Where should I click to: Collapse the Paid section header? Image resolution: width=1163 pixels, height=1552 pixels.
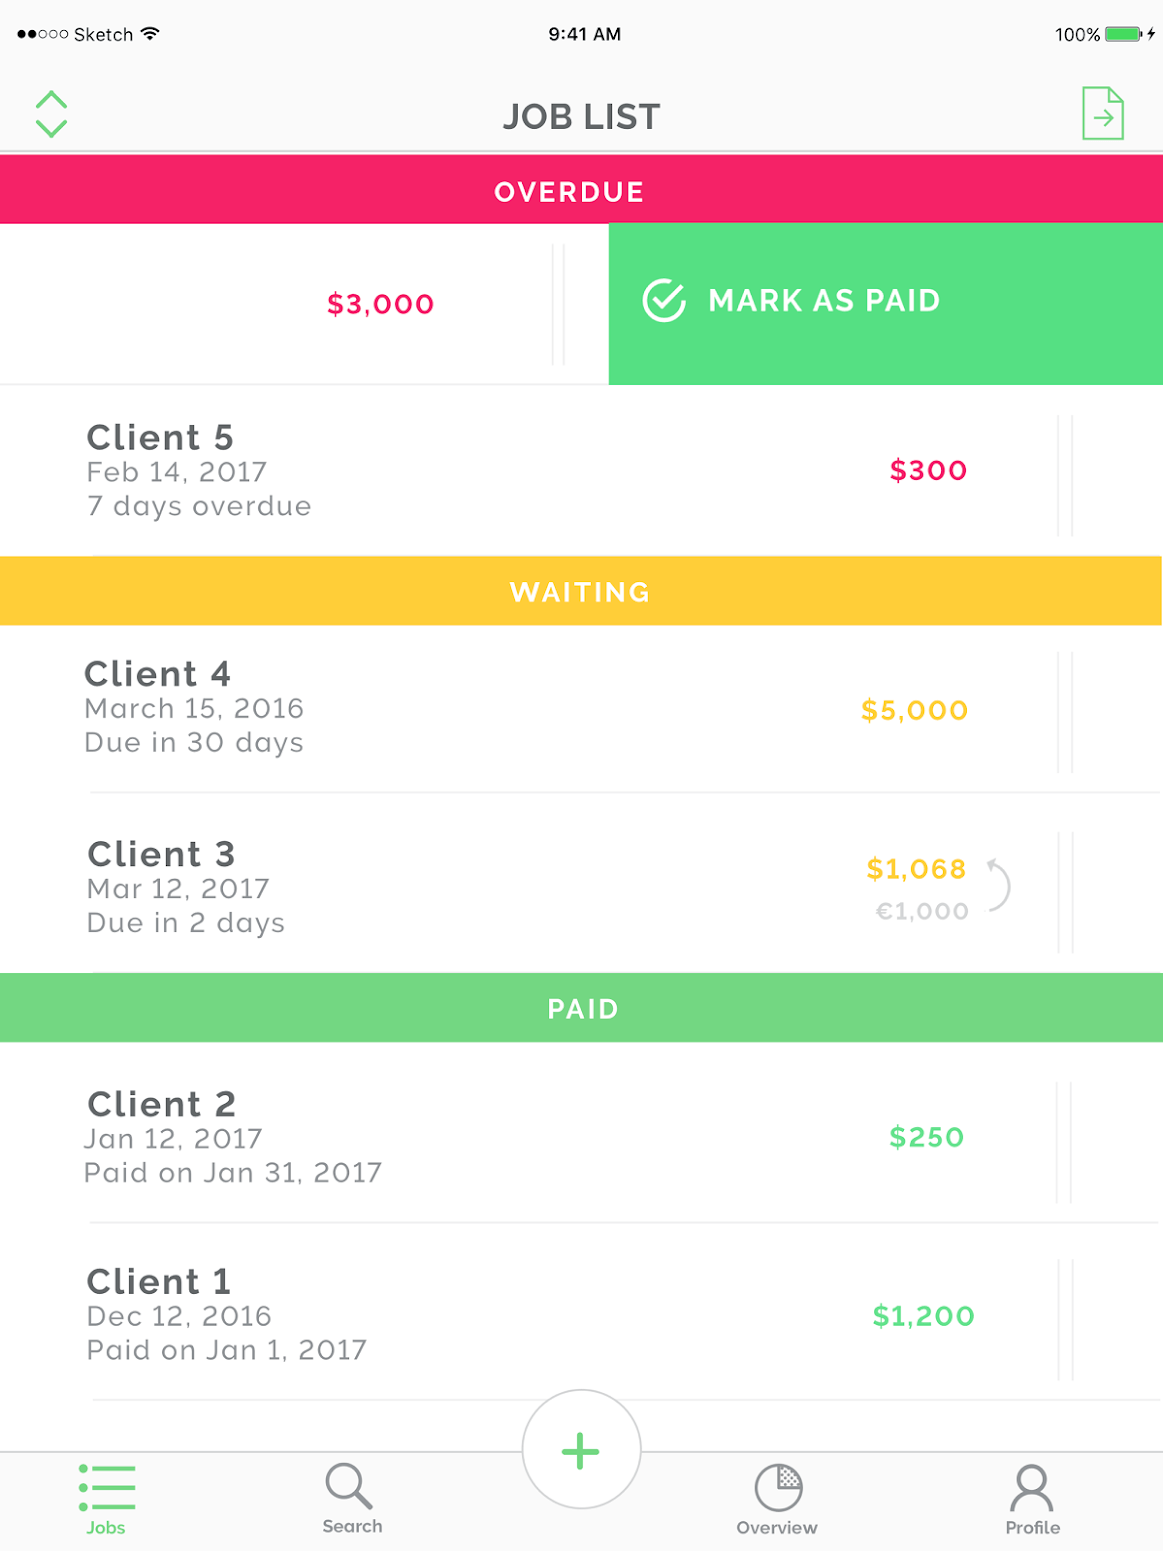582,1008
